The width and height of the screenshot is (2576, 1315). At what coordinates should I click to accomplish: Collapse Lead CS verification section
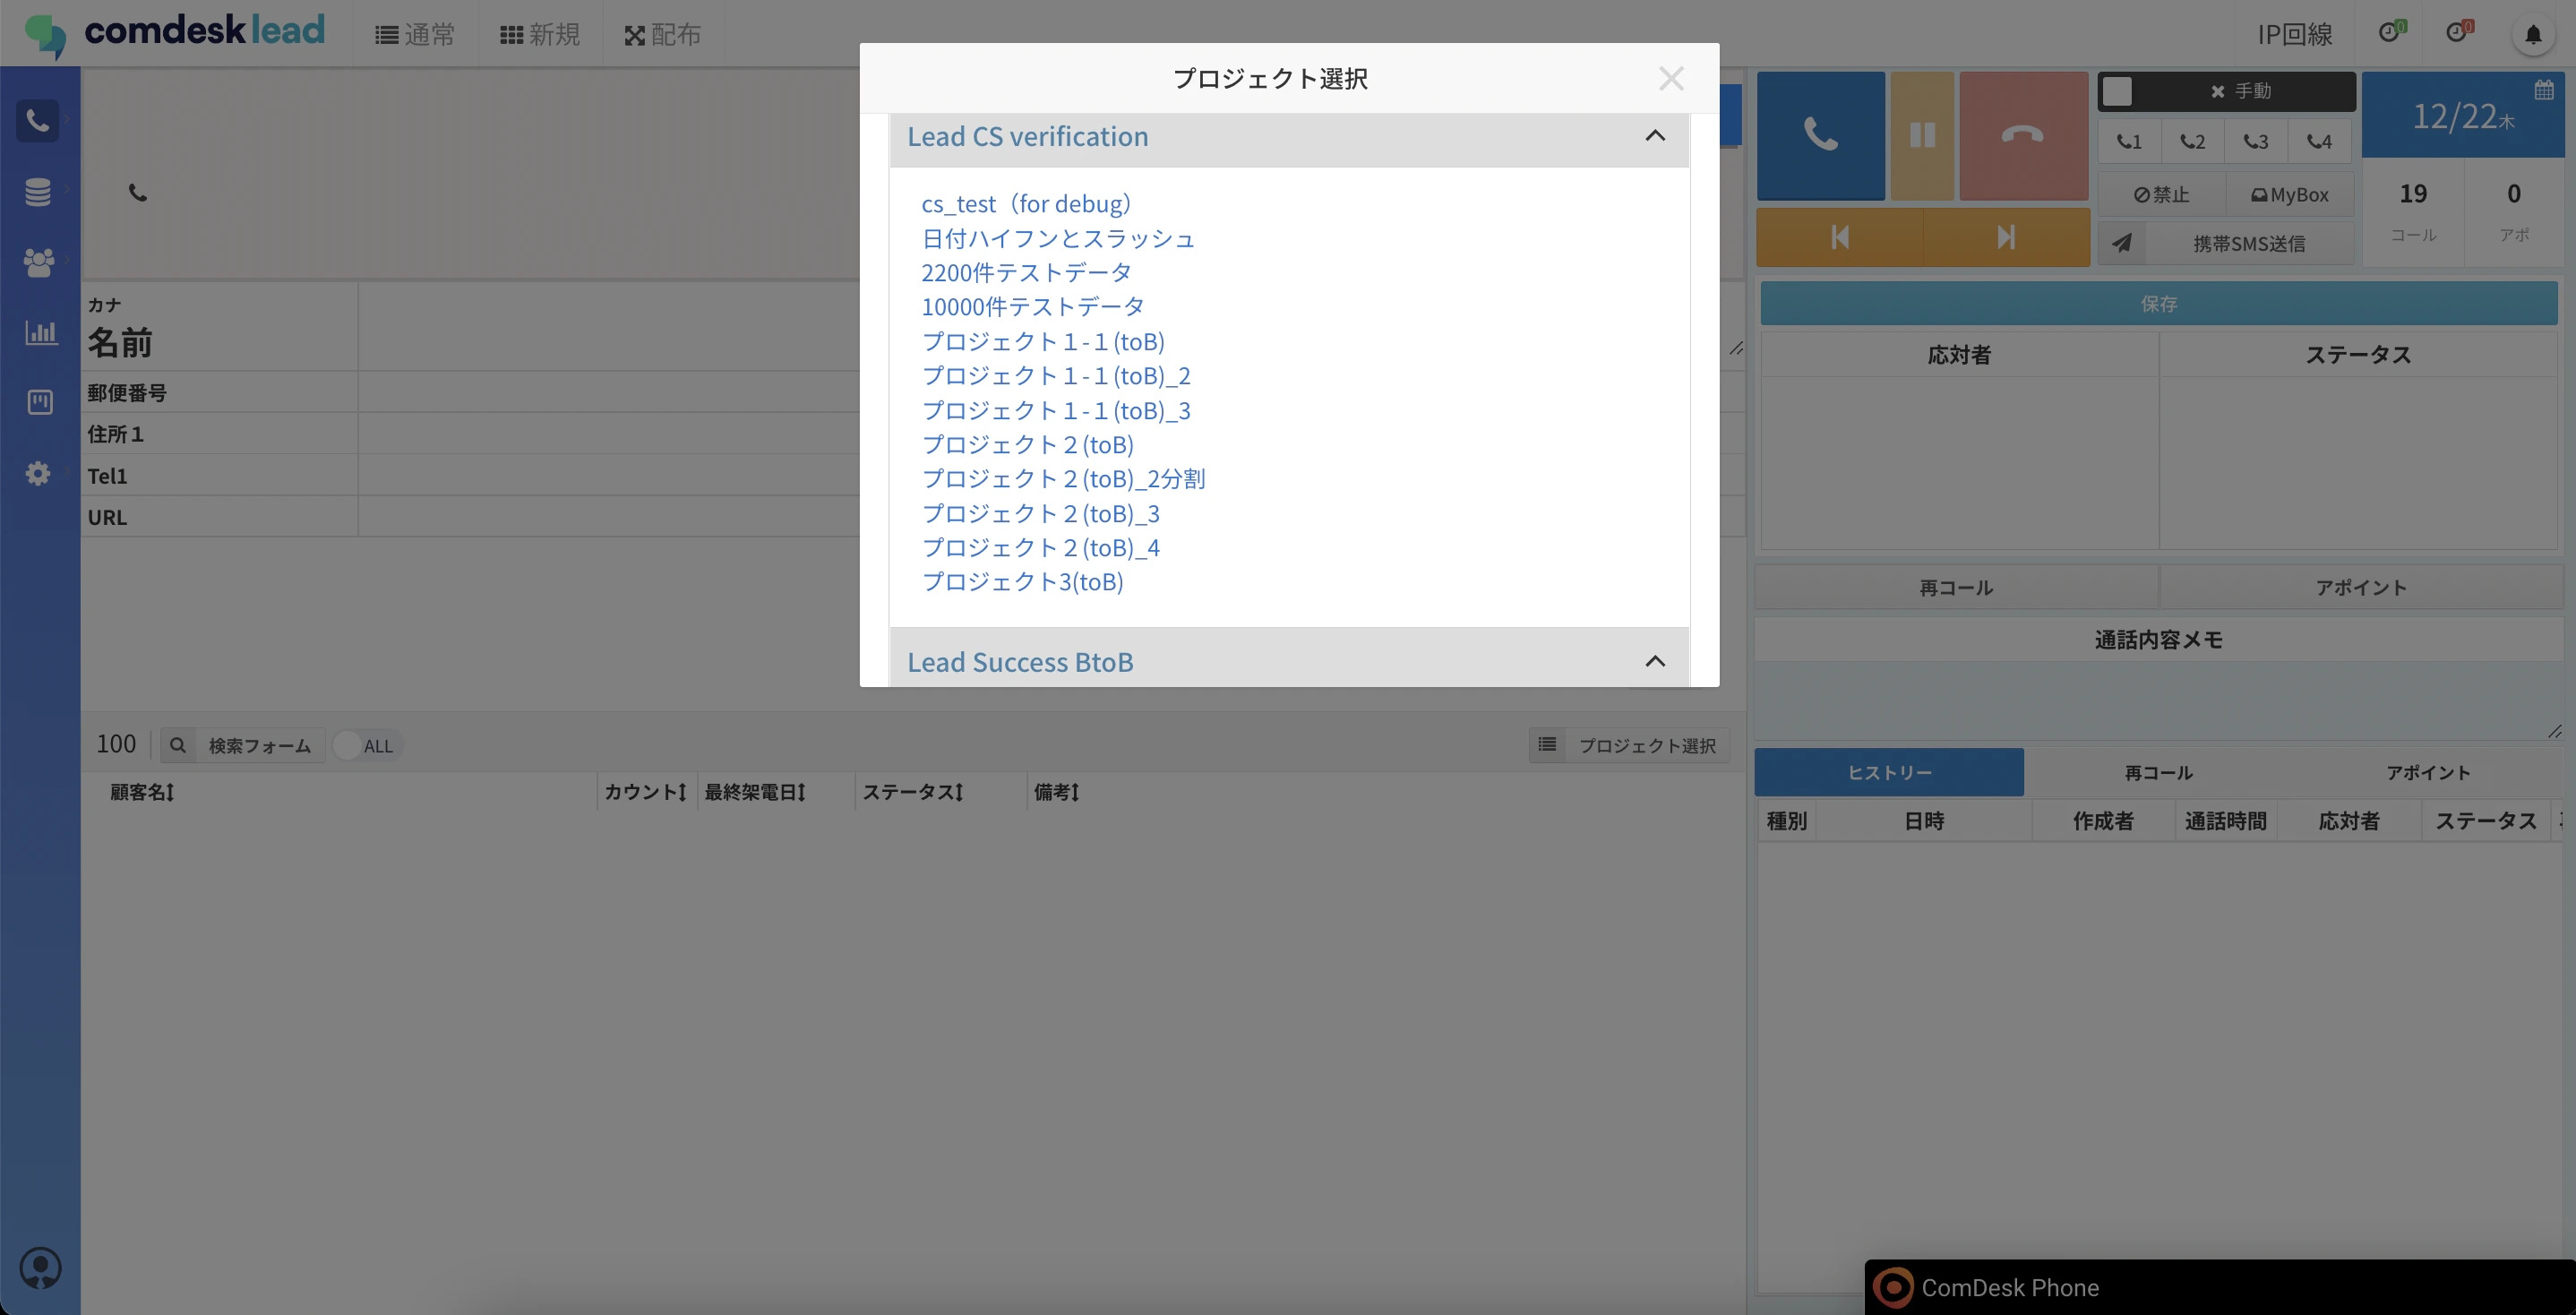(1655, 136)
